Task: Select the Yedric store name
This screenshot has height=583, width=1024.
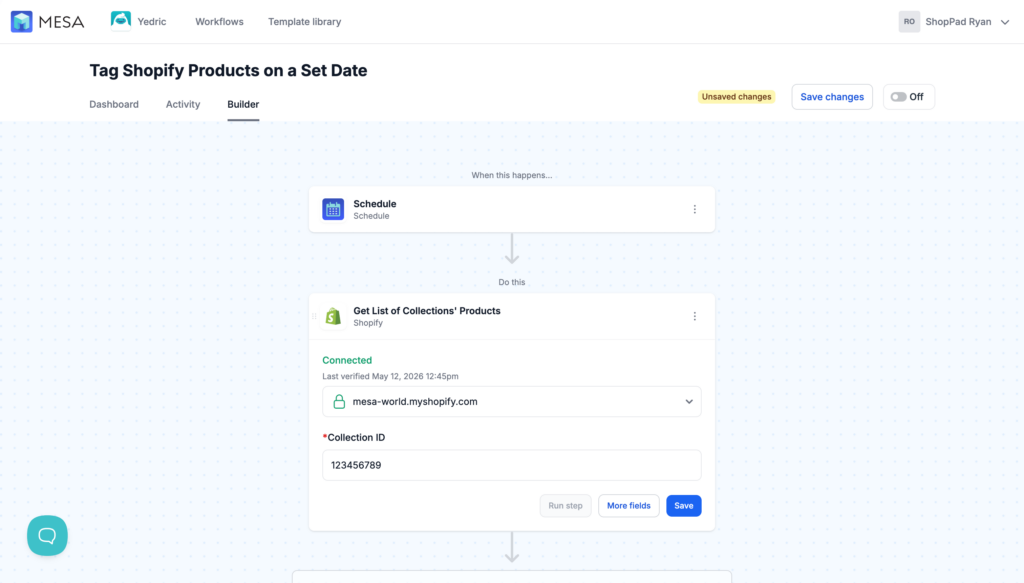Action: point(152,22)
